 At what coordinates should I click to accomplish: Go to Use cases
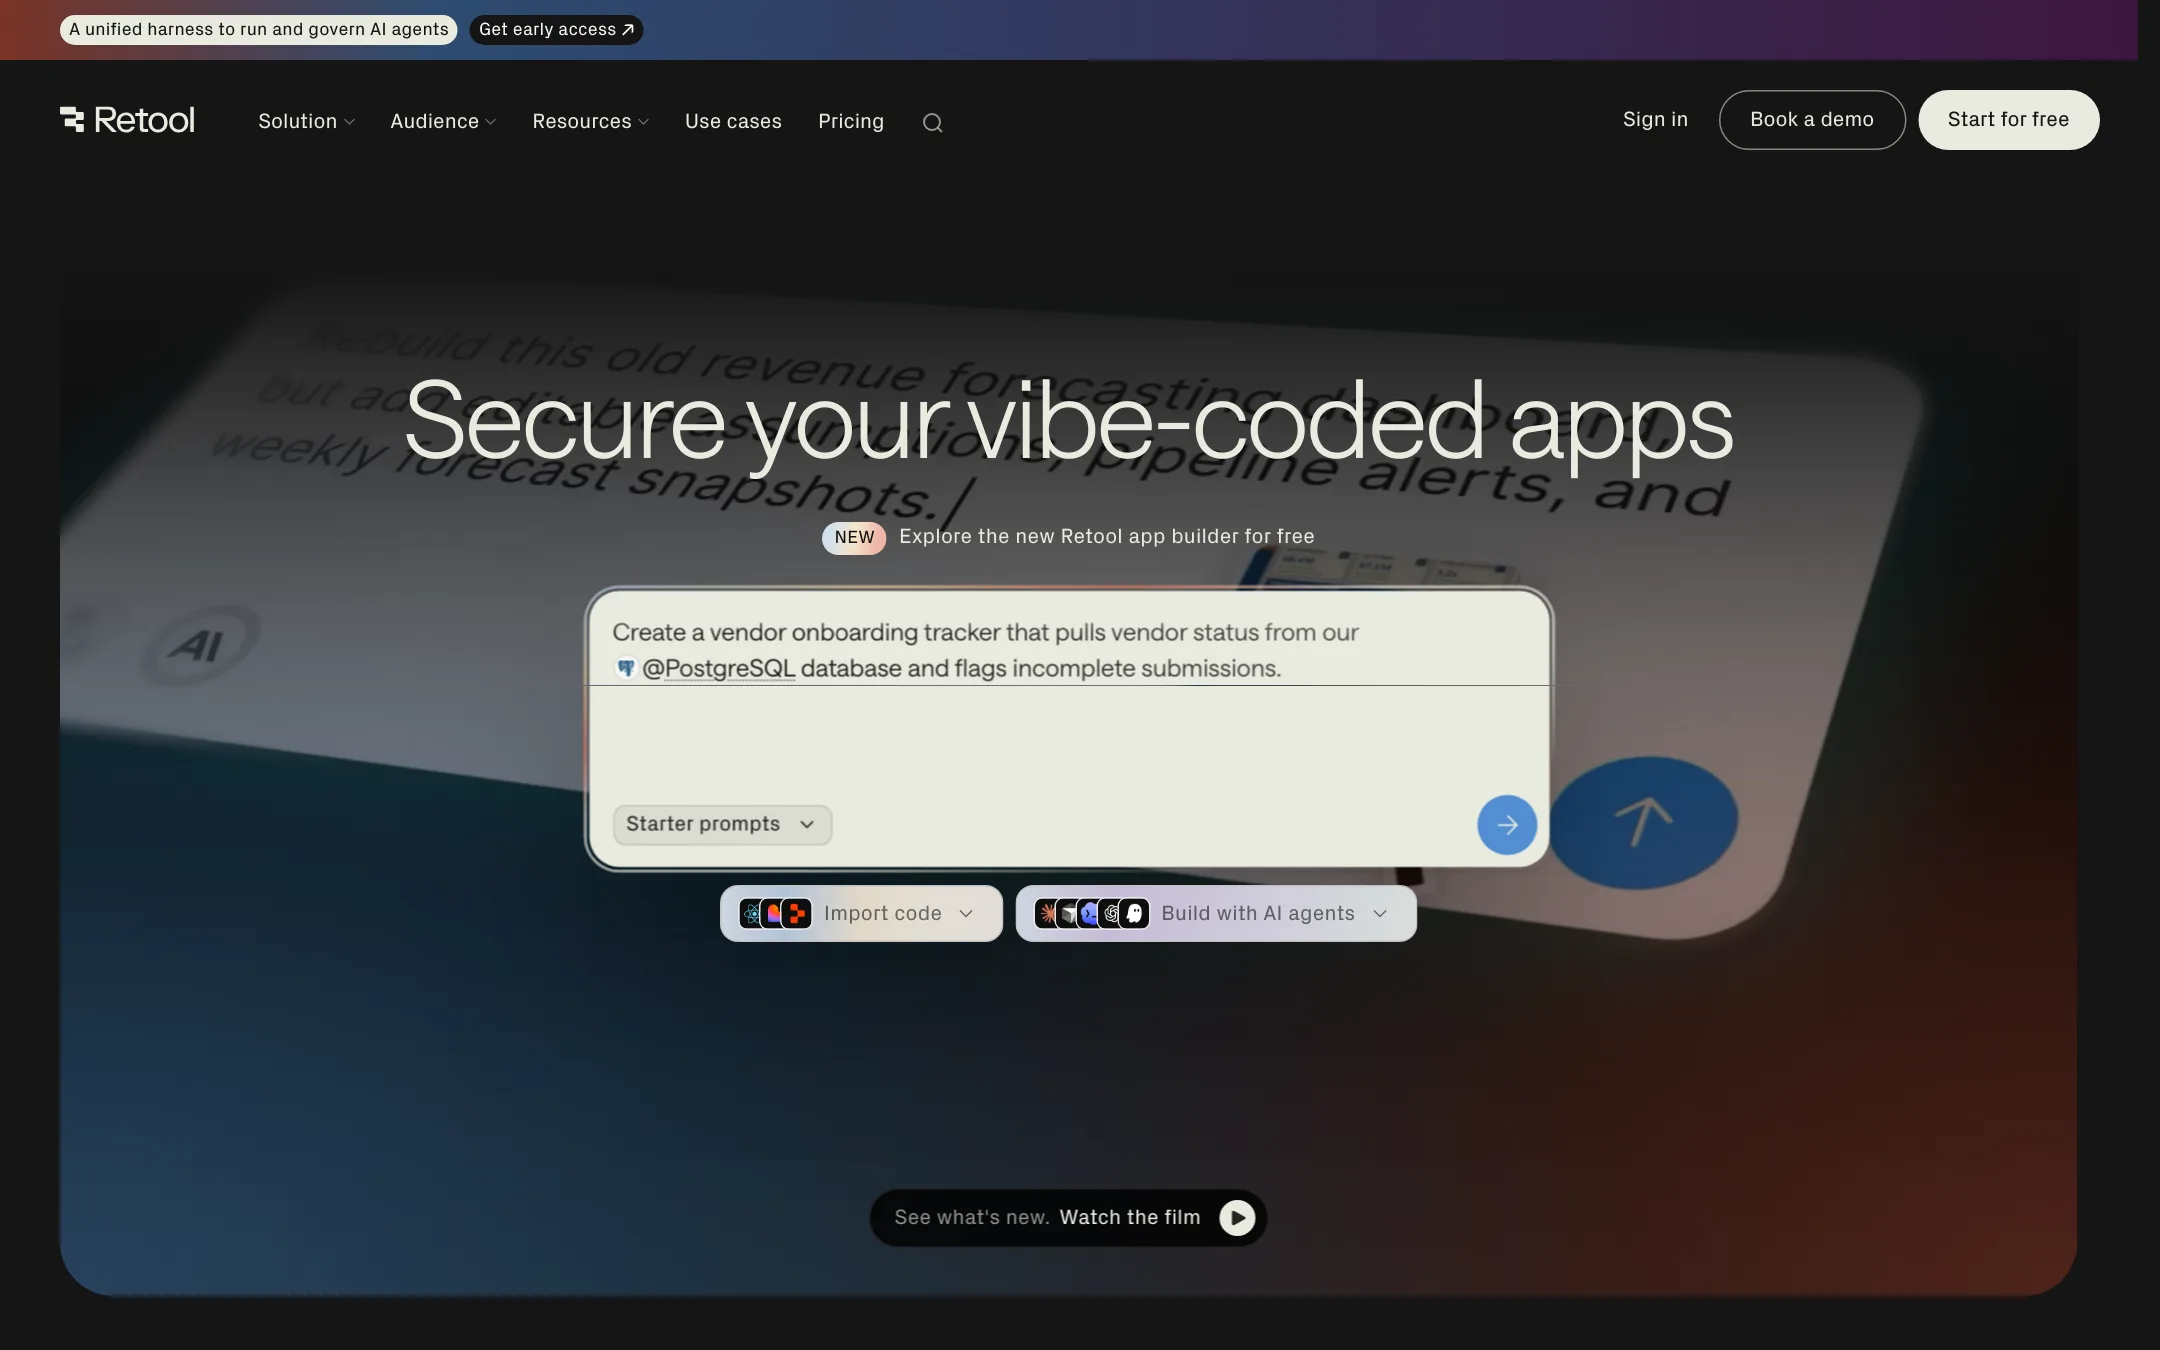[733, 121]
